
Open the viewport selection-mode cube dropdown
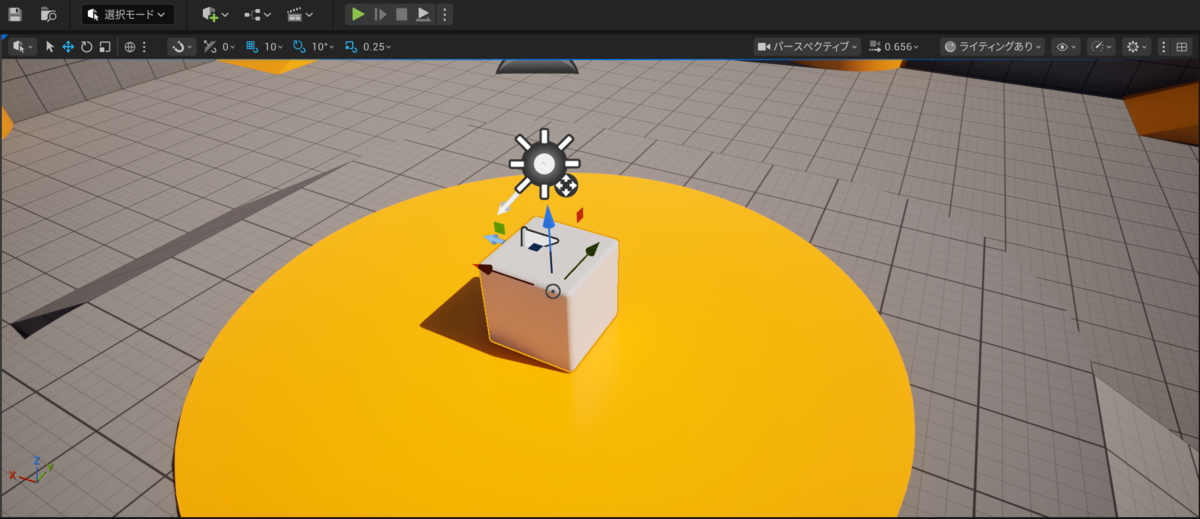coord(22,46)
